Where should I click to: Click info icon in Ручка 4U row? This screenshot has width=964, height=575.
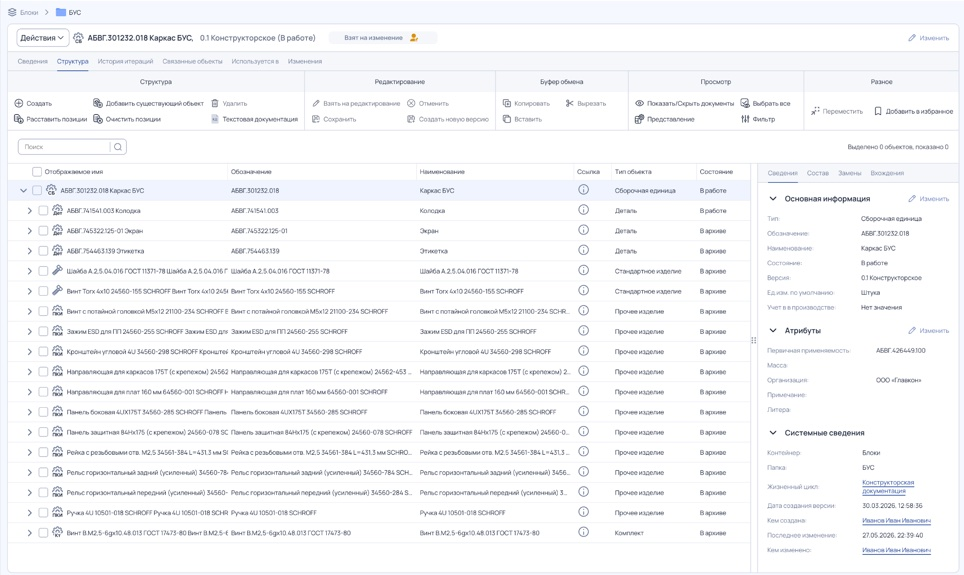pos(583,512)
